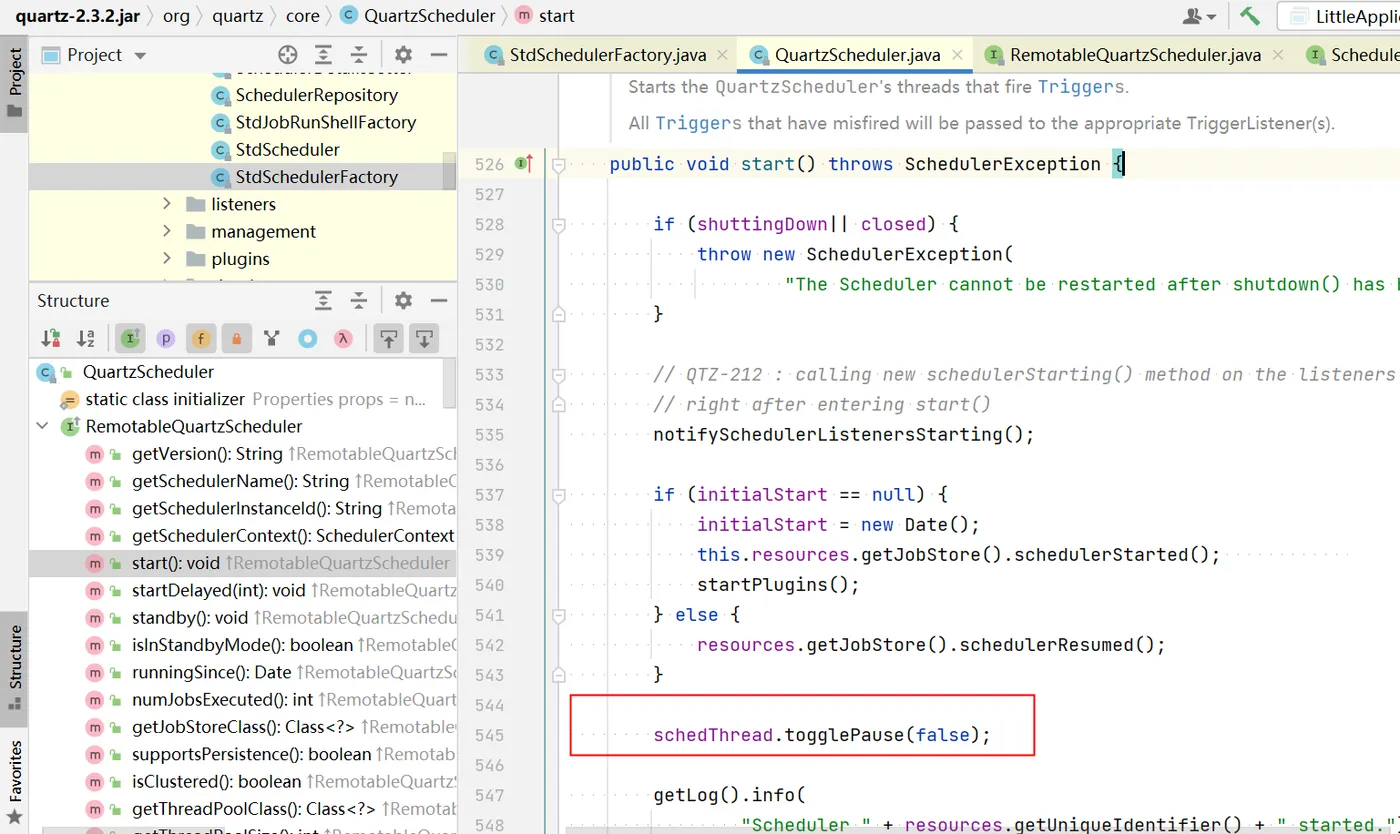The width and height of the screenshot is (1400, 834).
Task: Close the QuartzScheduler.java tab
Action: [956, 56]
